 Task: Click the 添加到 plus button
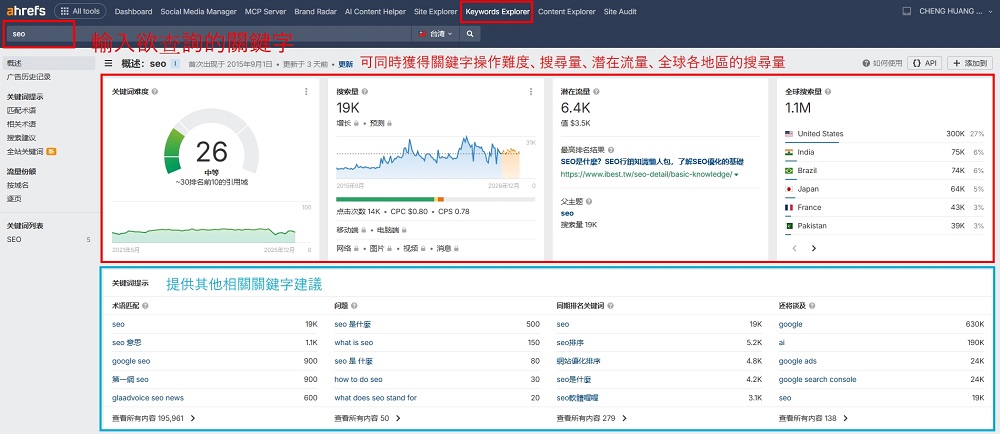[x=969, y=63]
